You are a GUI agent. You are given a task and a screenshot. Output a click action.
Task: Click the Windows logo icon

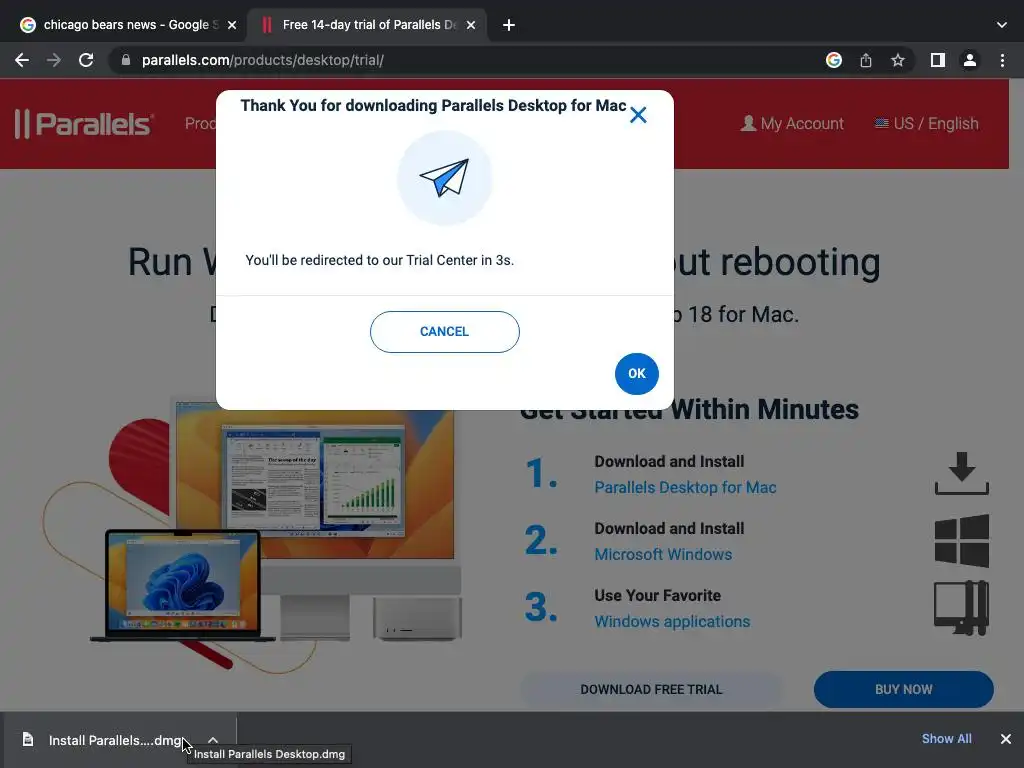point(961,541)
